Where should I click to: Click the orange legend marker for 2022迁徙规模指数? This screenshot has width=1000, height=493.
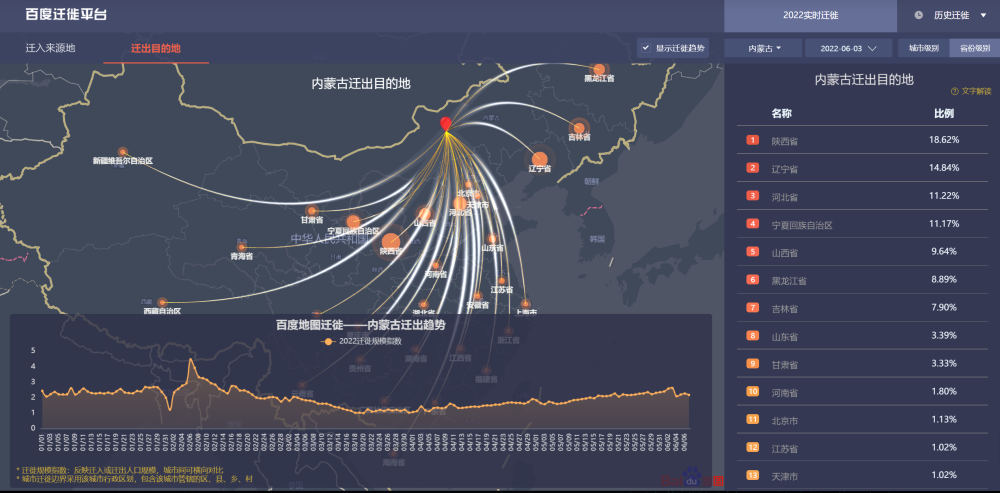click(x=328, y=342)
